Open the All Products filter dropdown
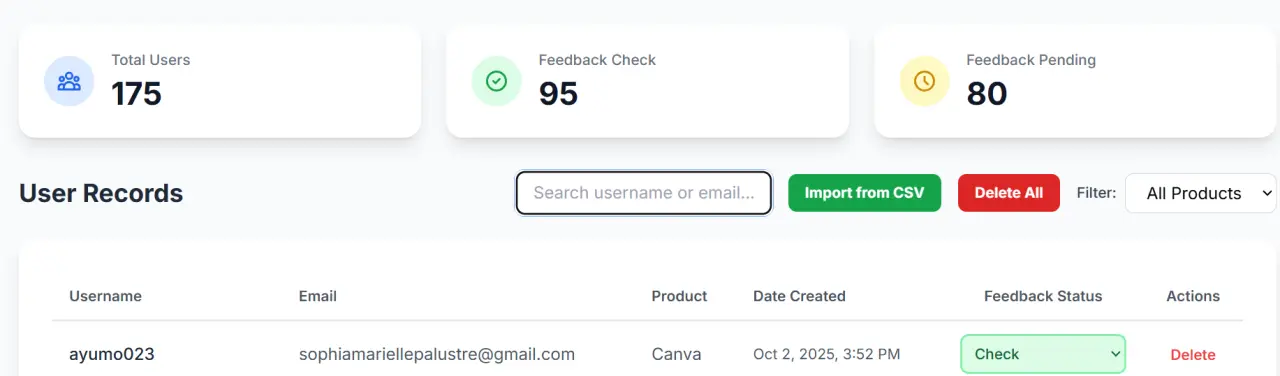 (x=1201, y=193)
